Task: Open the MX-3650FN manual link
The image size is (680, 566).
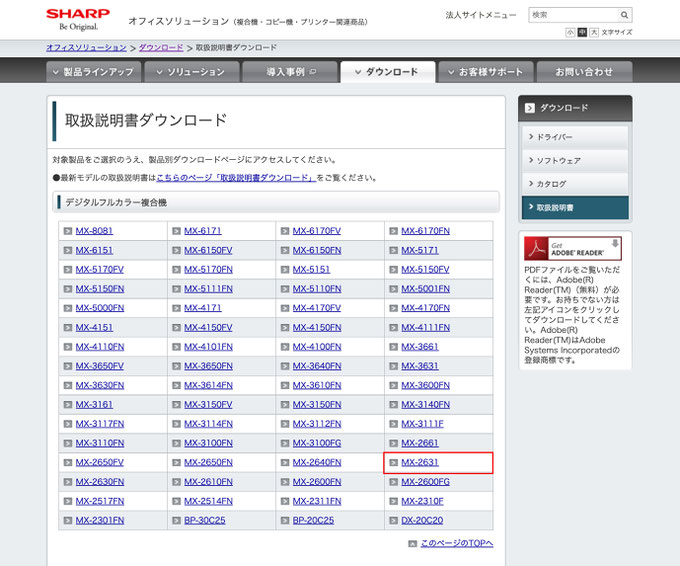Action: coord(208,366)
